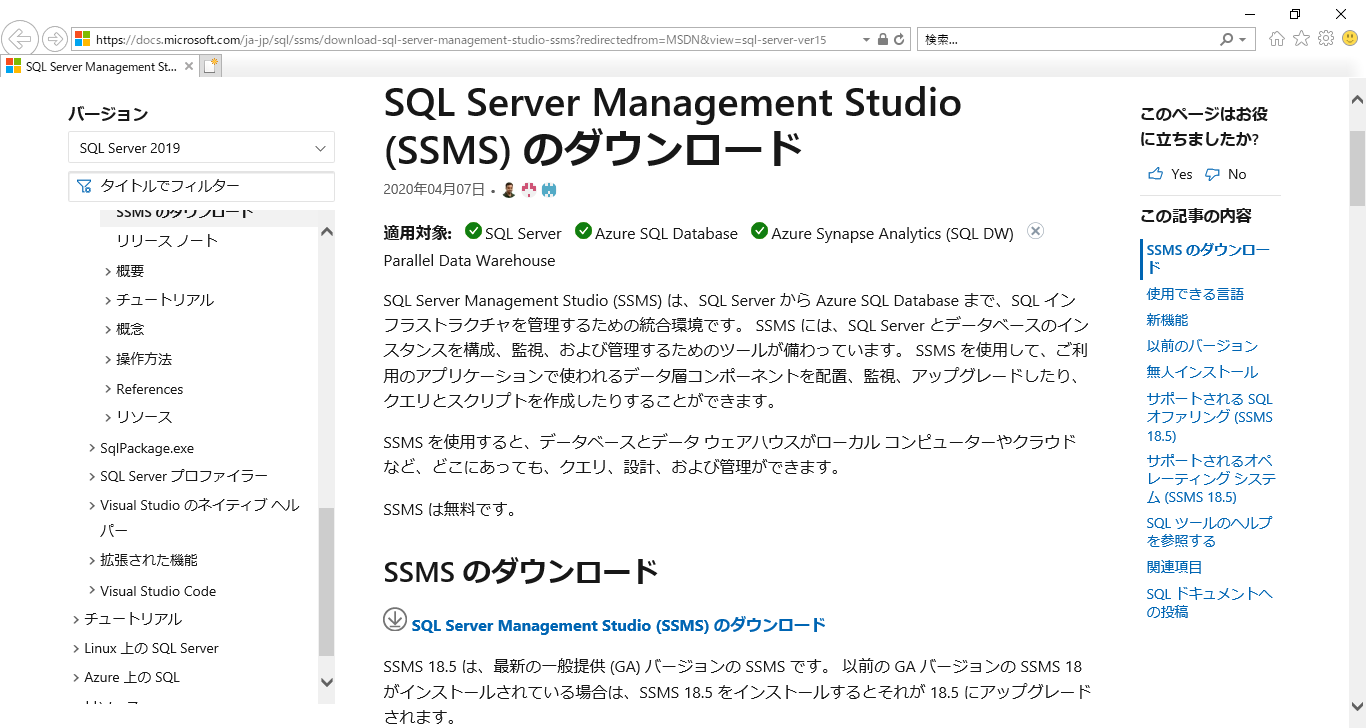Open the Home icon in the browser toolbar
This screenshot has width=1366, height=728.
pyautogui.click(x=1277, y=39)
